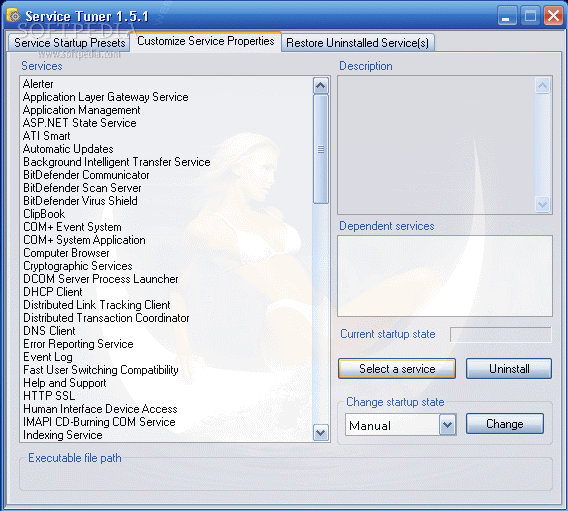Select HTTP SSL service

[49, 396]
